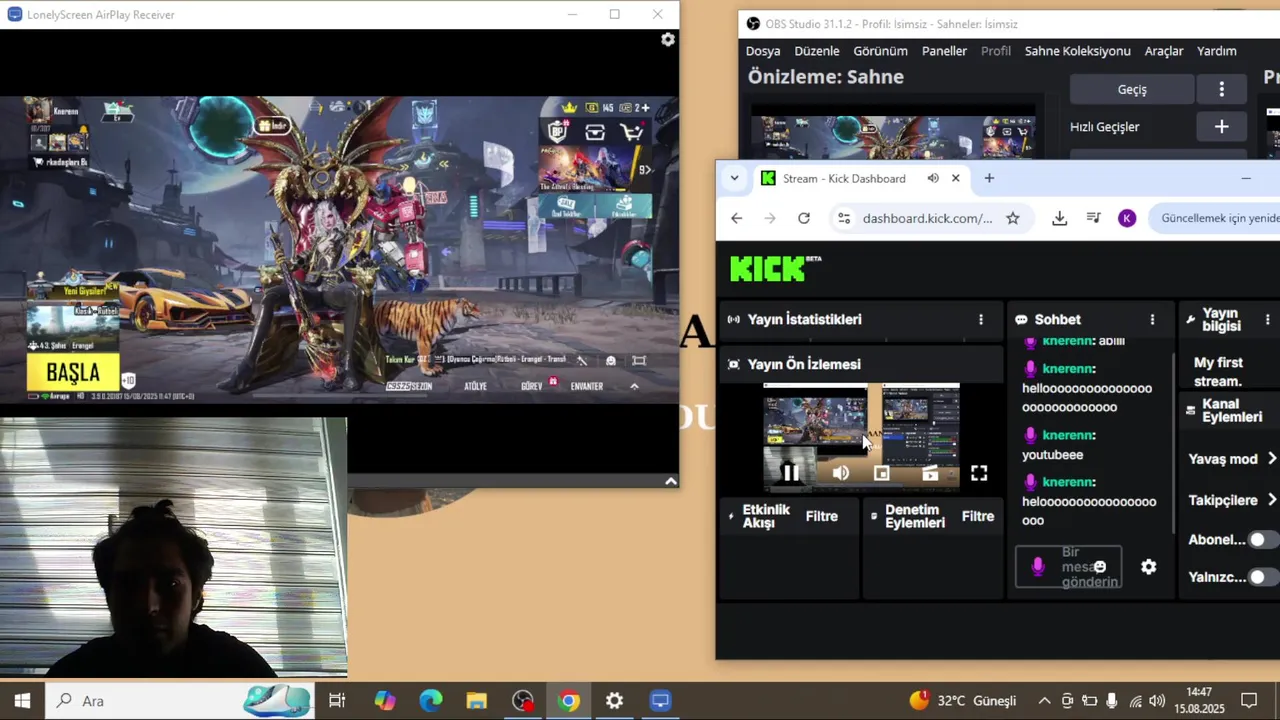Screen dimensions: 1280x720
Task: Add quick transition with plus beside Hızlı Geçişler
Action: (1221, 127)
